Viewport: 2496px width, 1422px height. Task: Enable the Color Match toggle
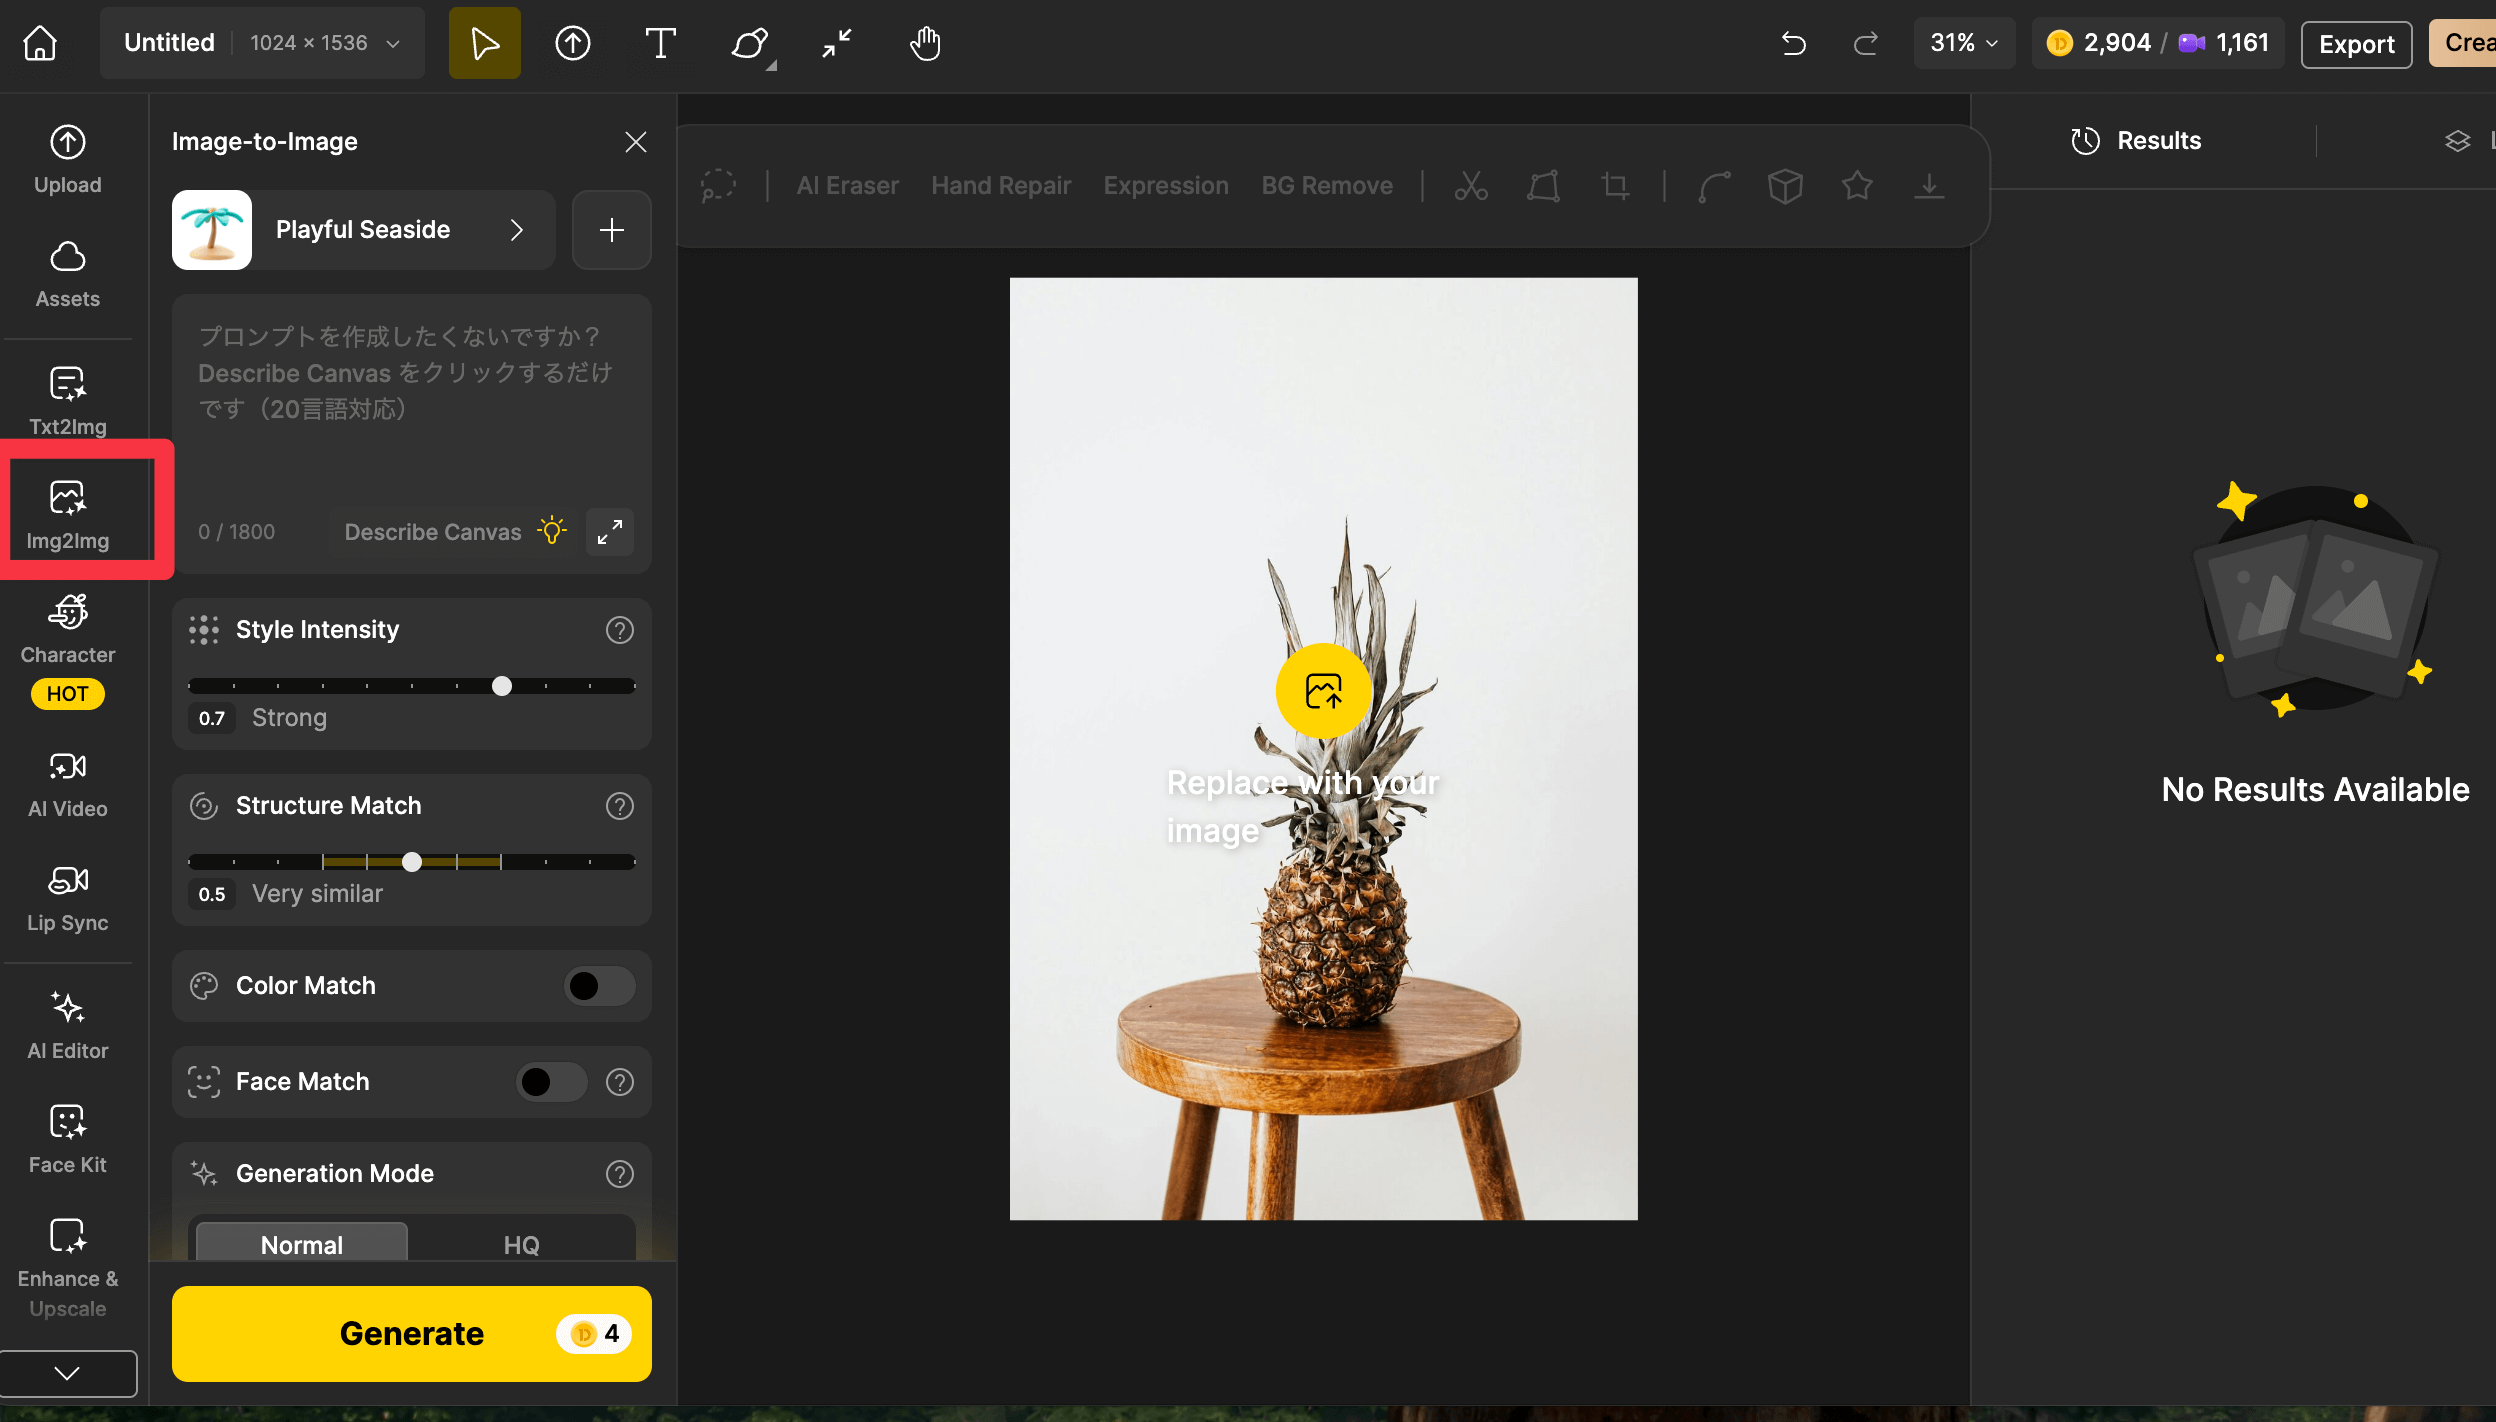tap(599, 986)
